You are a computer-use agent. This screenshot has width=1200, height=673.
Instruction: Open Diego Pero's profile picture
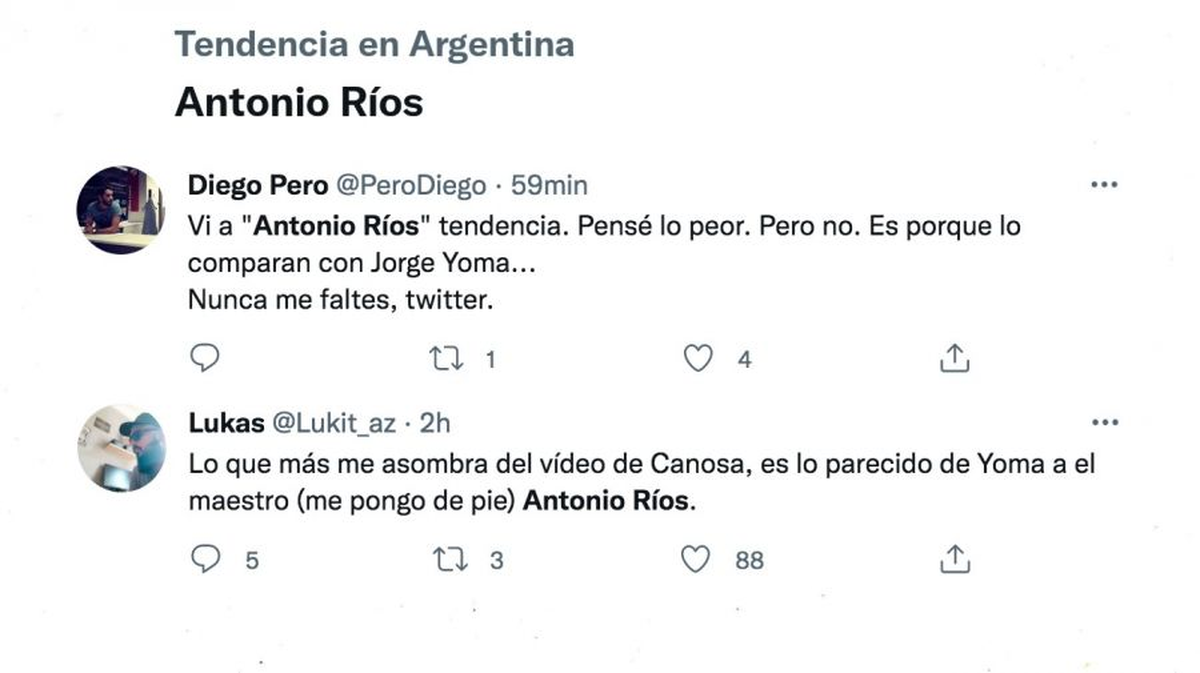[x=120, y=210]
